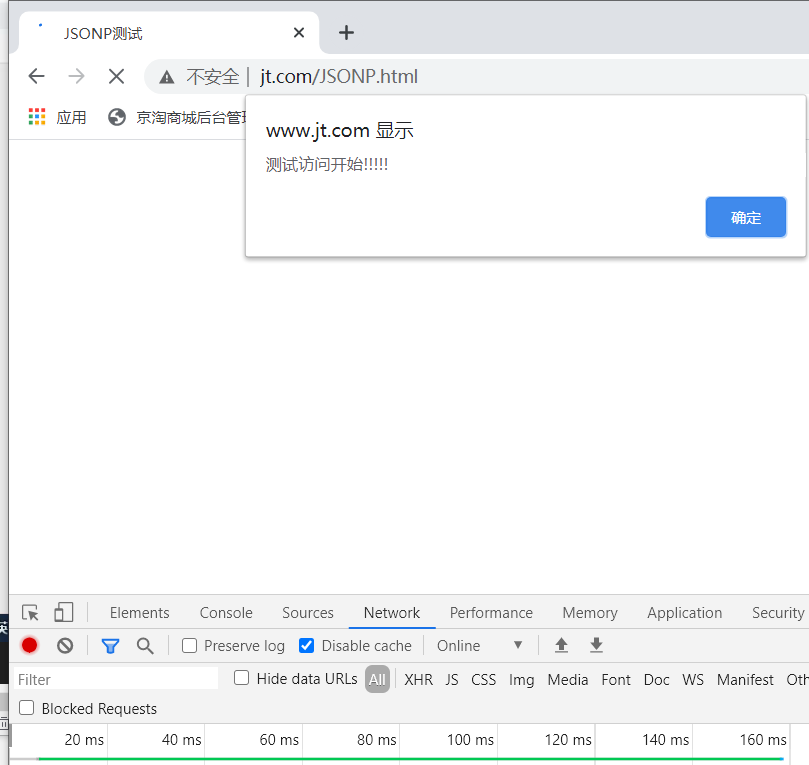Clear the network requests list
Image resolution: width=809 pixels, height=765 pixels.
64,645
